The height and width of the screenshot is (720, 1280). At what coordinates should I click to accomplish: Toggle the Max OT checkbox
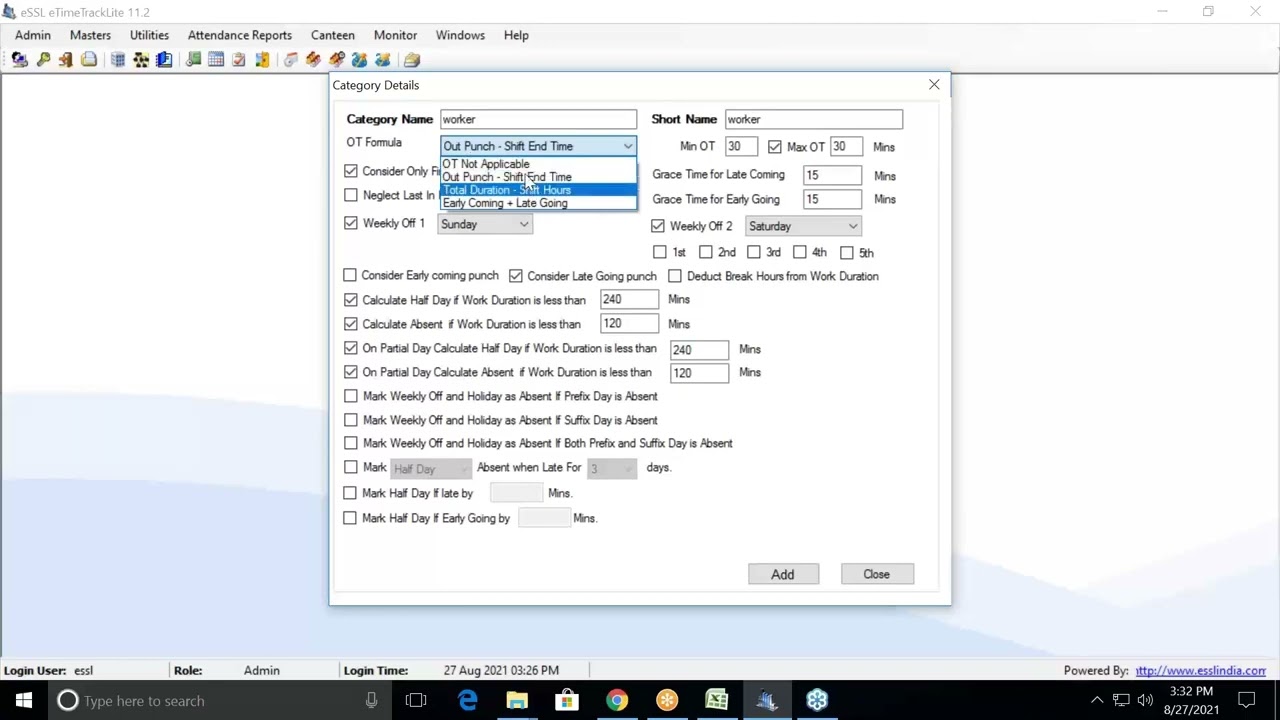point(775,147)
